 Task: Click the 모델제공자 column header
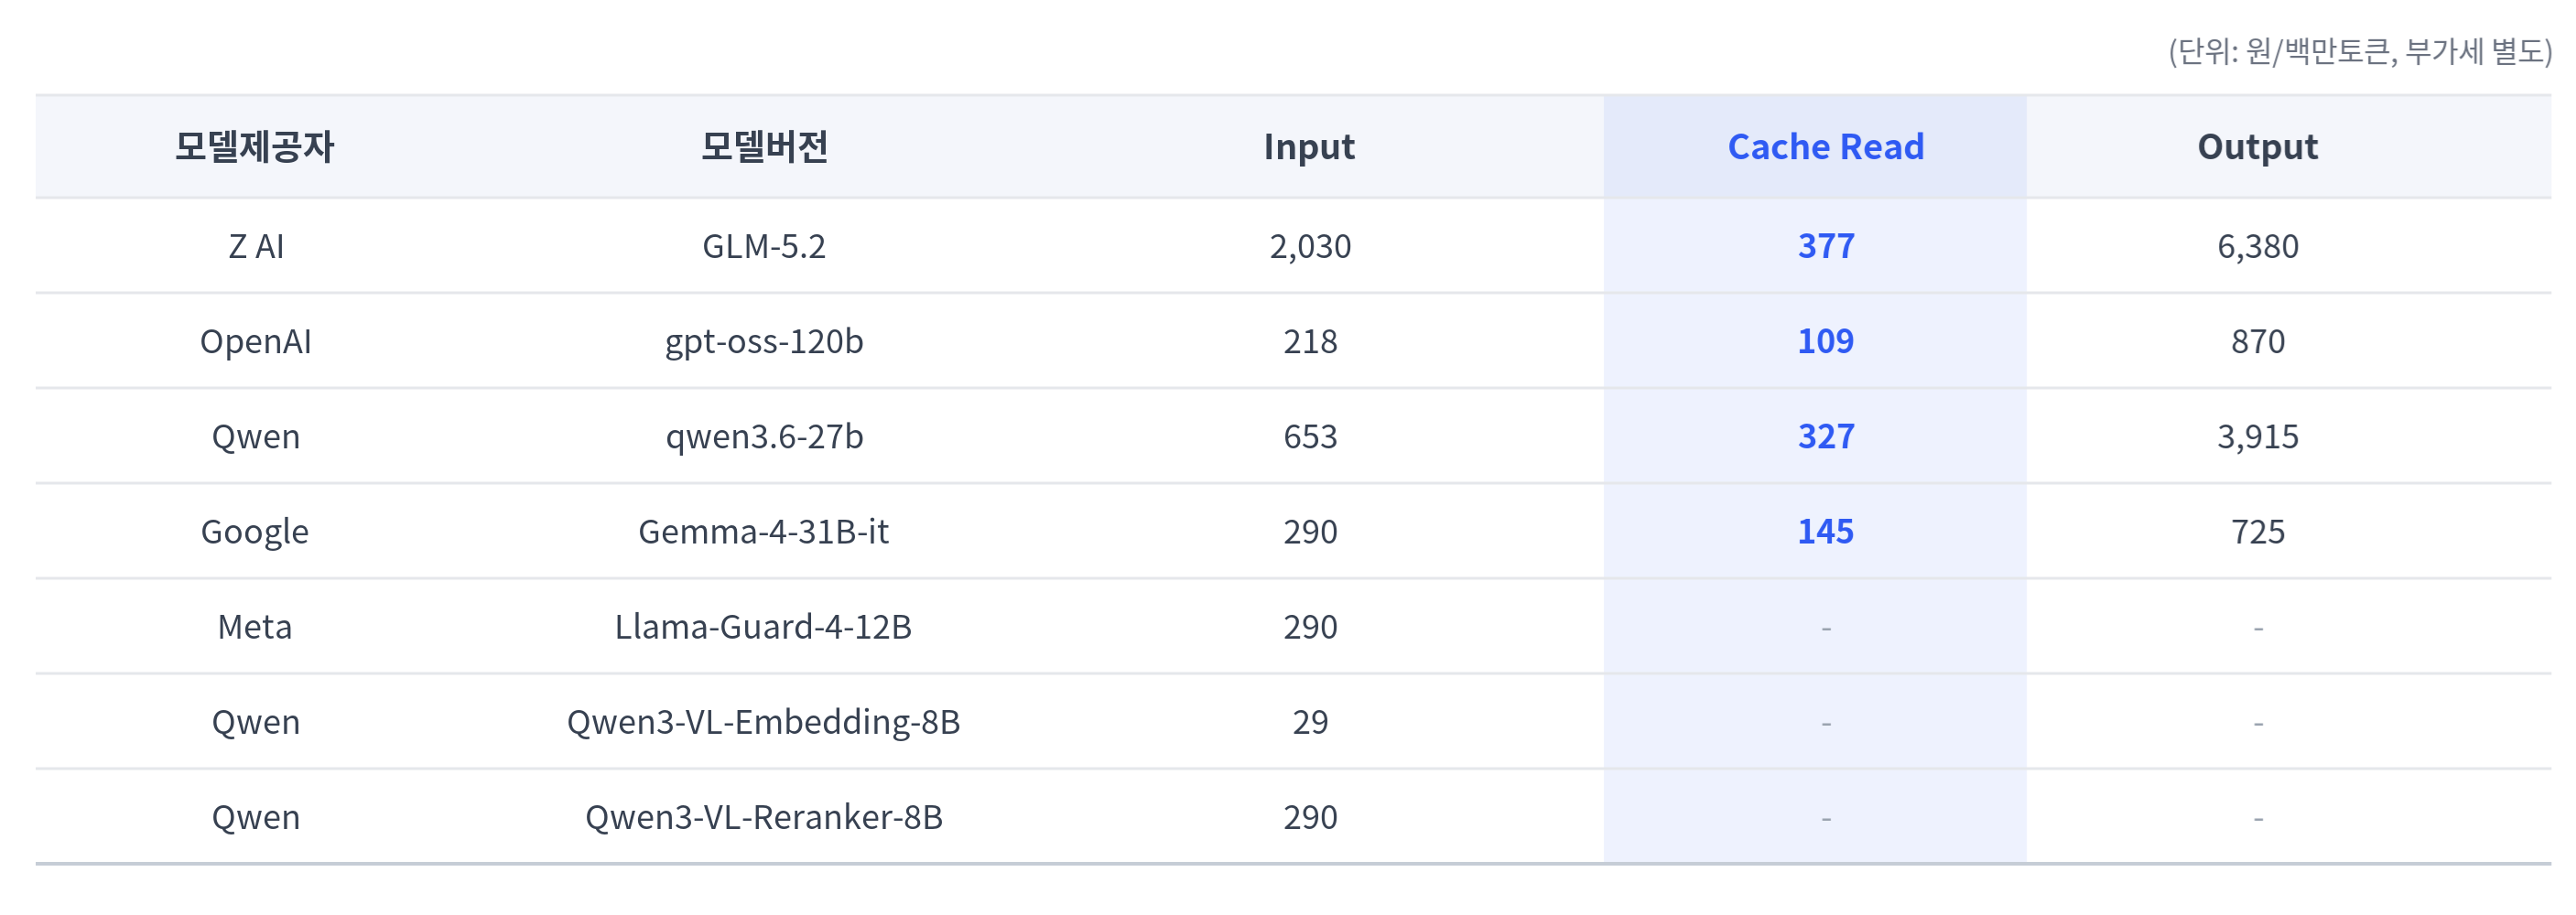(254, 147)
